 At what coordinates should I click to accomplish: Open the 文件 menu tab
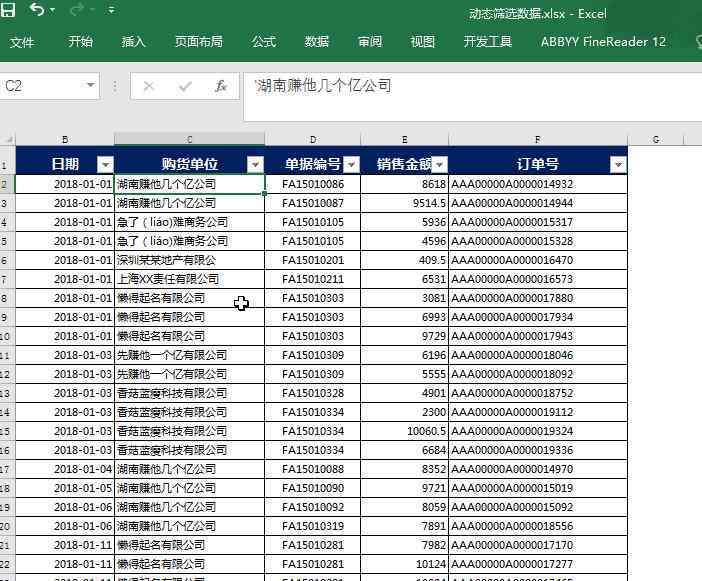point(22,42)
